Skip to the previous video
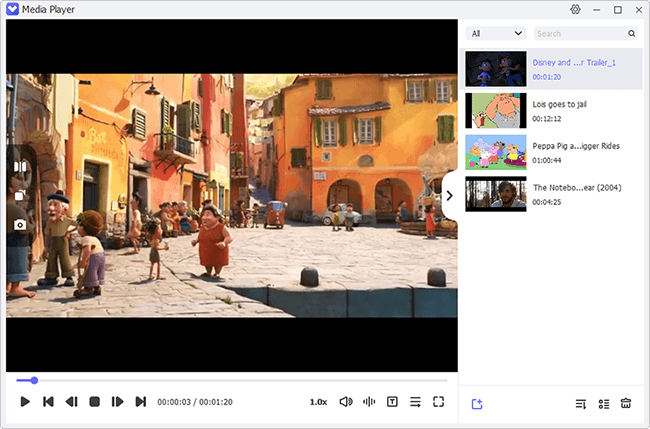 point(48,401)
